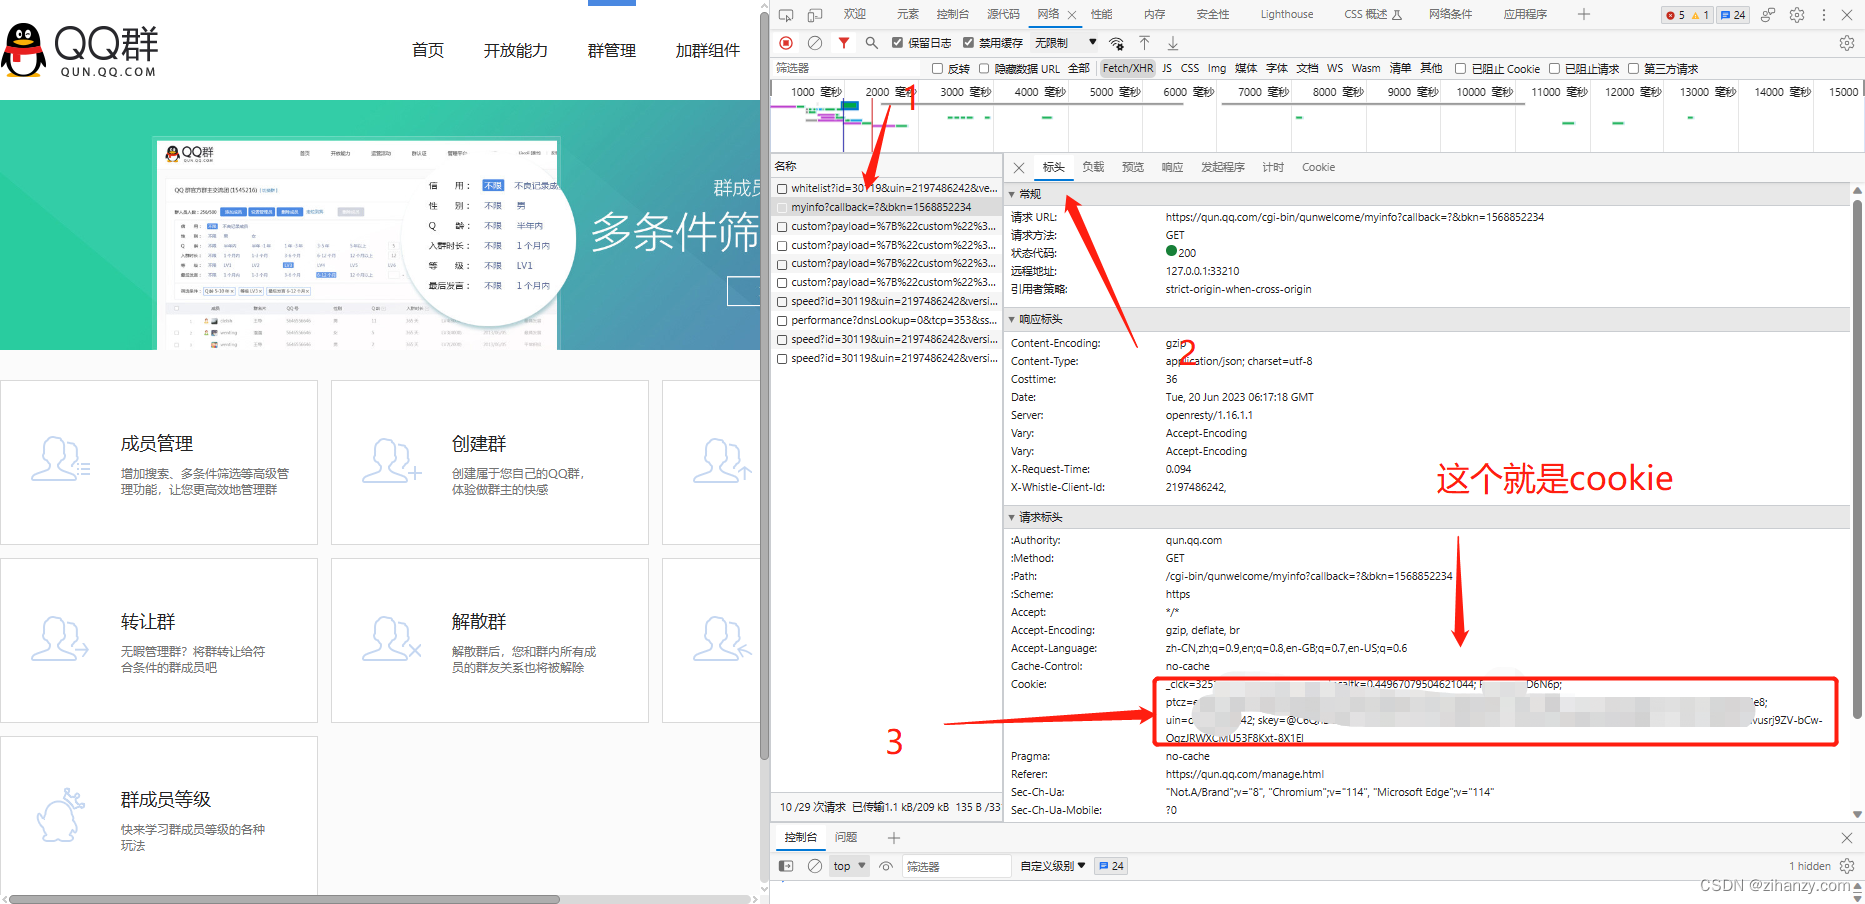Close the request details pane with X
This screenshot has height=904, width=1865.
point(1019,168)
